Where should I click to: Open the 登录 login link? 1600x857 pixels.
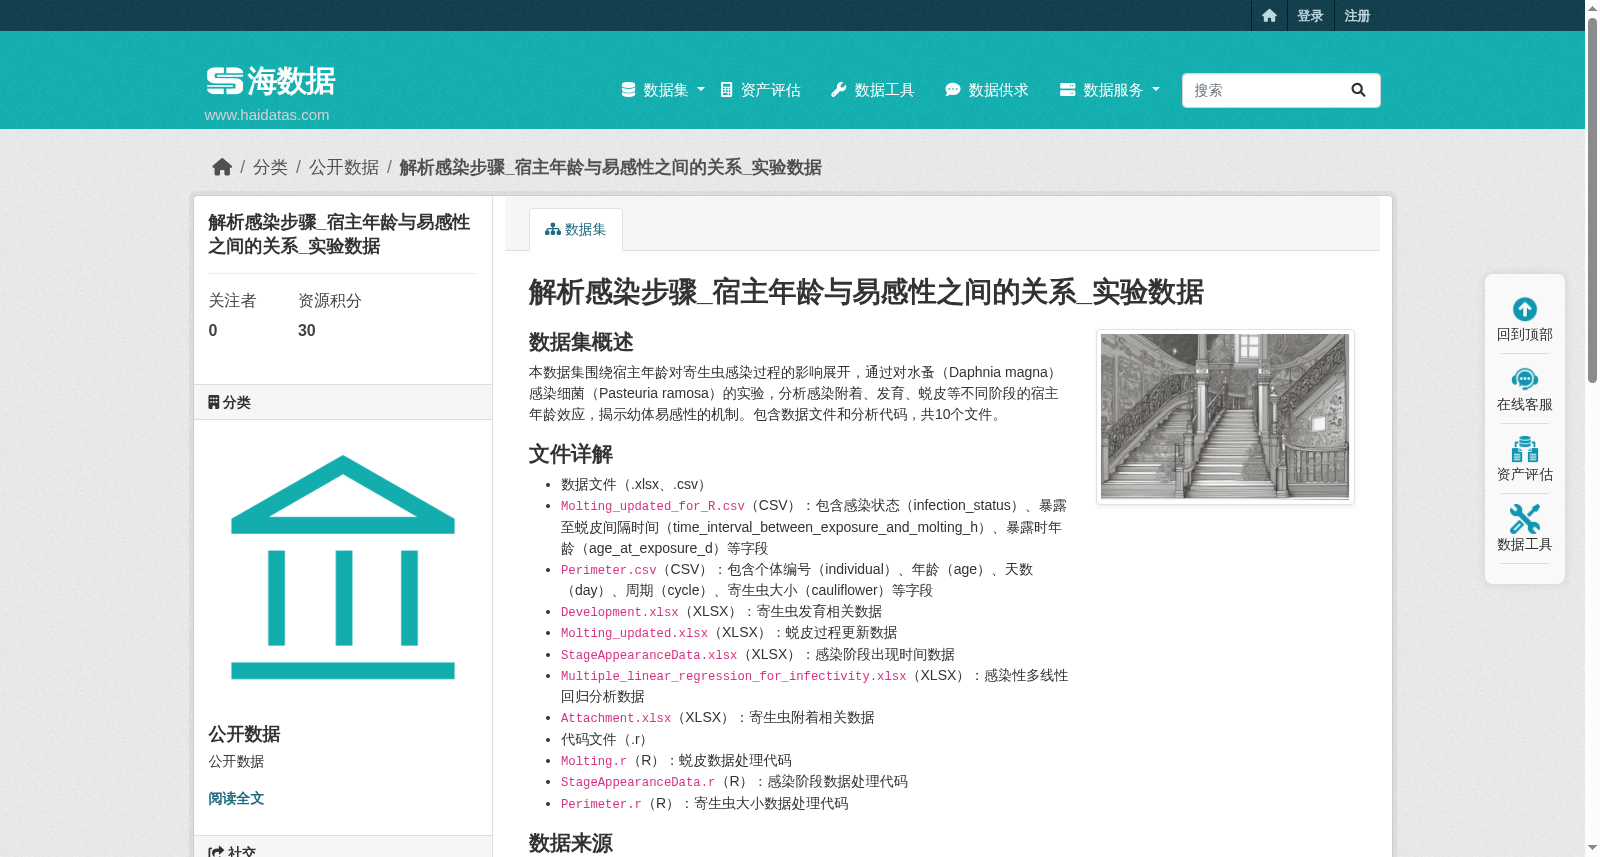click(x=1310, y=16)
